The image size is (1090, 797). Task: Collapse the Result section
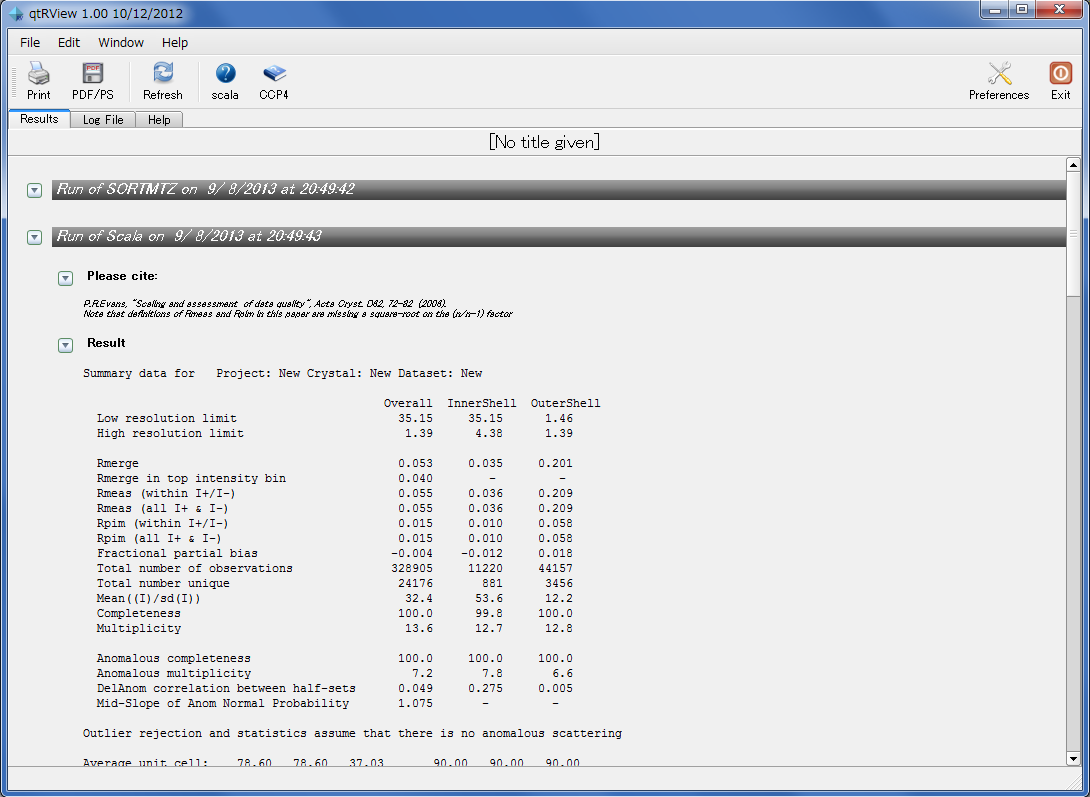pos(66,345)
